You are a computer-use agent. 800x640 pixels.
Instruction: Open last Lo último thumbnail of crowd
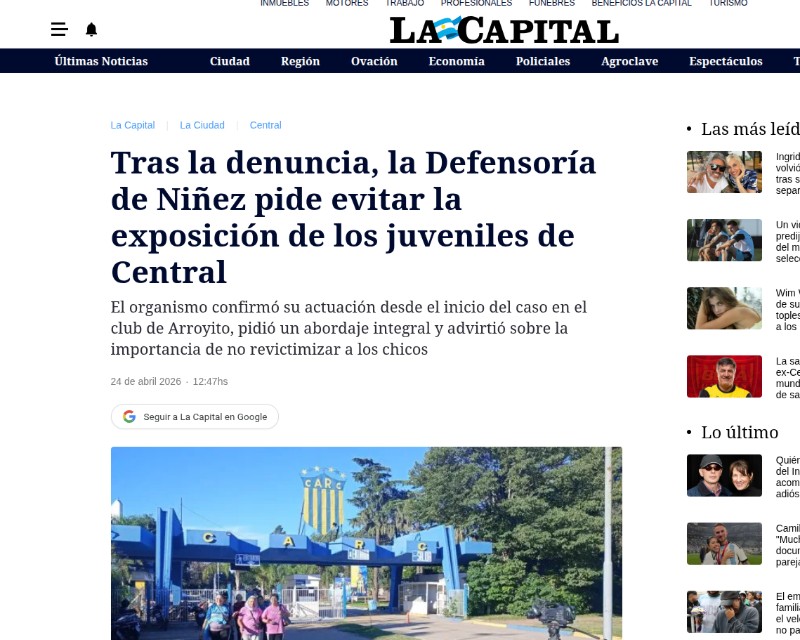[724, 611]
